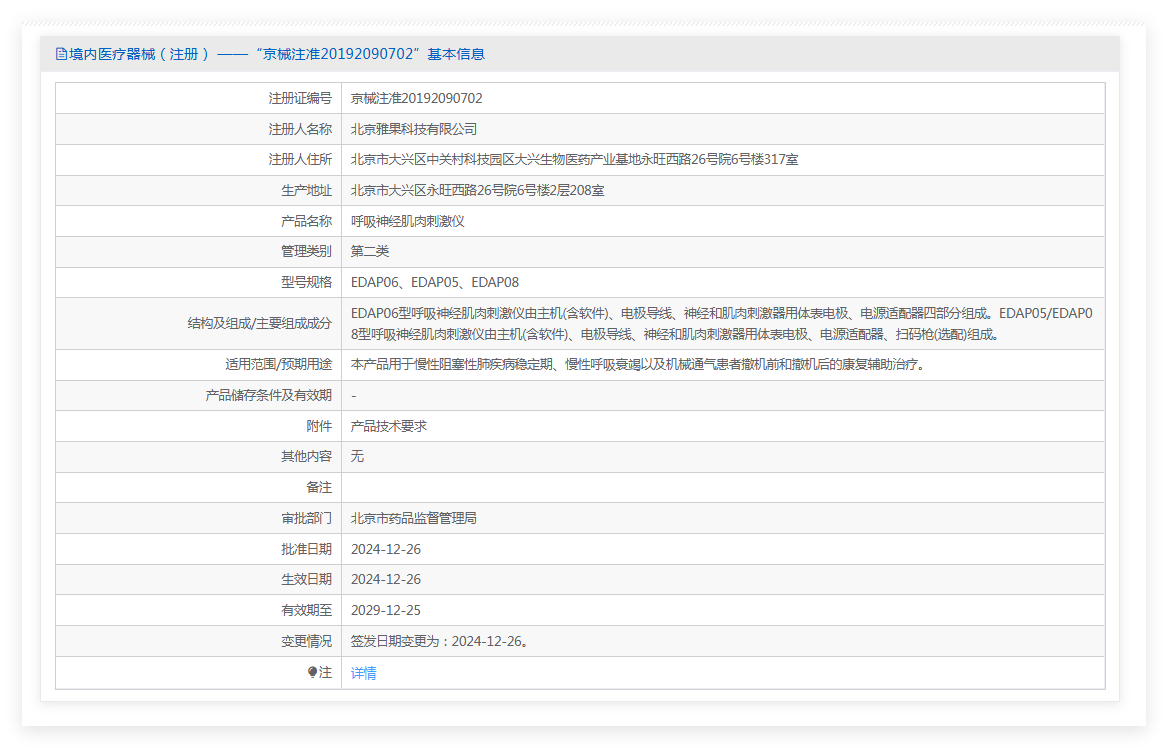Select production address ending 2层208室
Viewport: 1168px width, 748px height.
pyautogui.click(x=477, y=191)
